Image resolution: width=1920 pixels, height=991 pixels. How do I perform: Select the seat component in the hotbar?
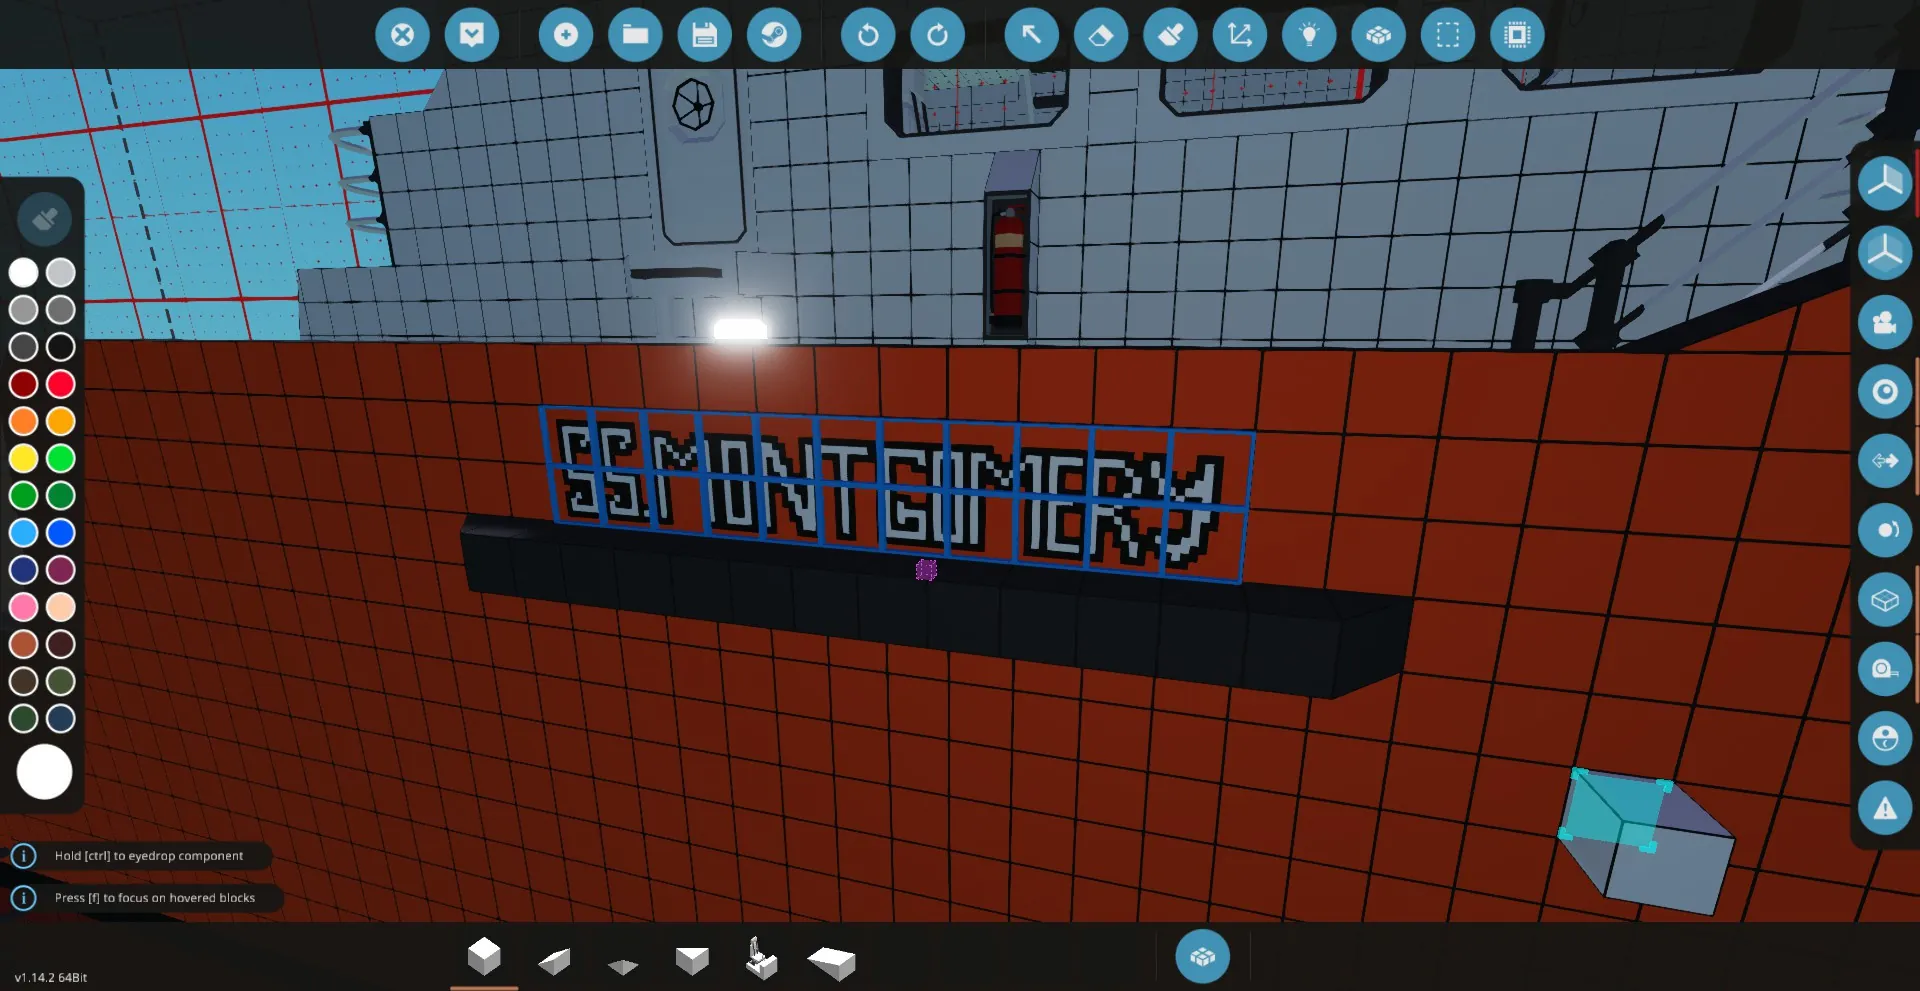coord(761,959)
